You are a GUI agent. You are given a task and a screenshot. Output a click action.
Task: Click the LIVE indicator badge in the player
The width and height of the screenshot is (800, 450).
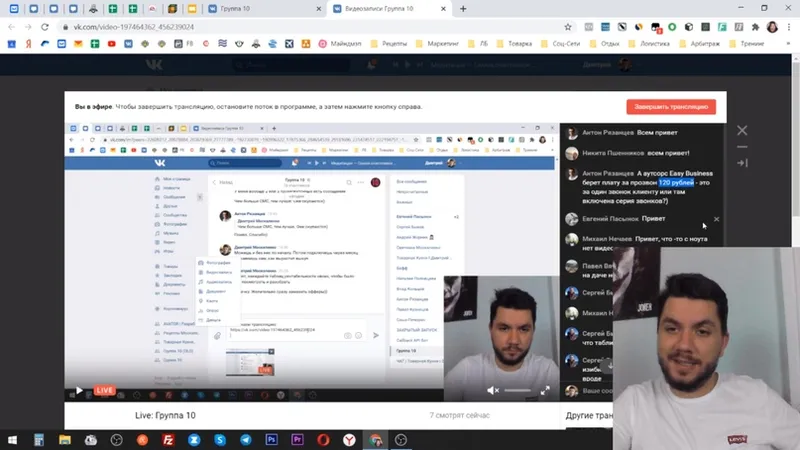tap(104, 390)
